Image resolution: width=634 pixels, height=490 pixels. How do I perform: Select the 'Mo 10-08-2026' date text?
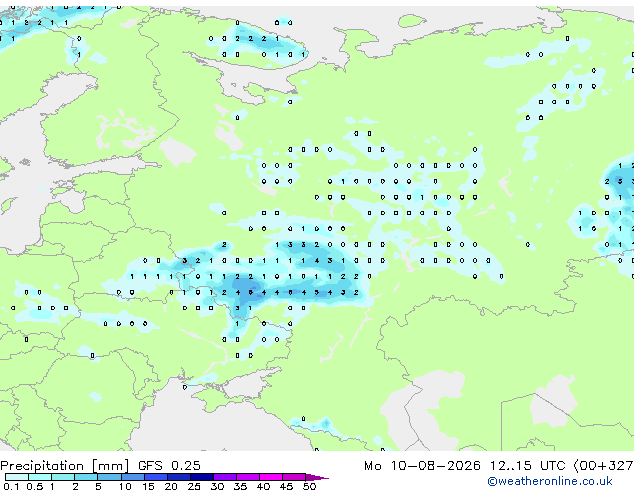click(x=422, y=465)
